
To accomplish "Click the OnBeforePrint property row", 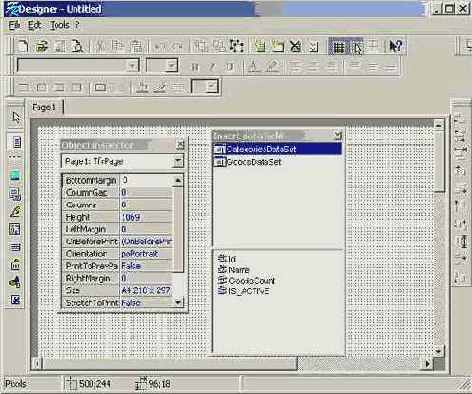I will (117, 241).
